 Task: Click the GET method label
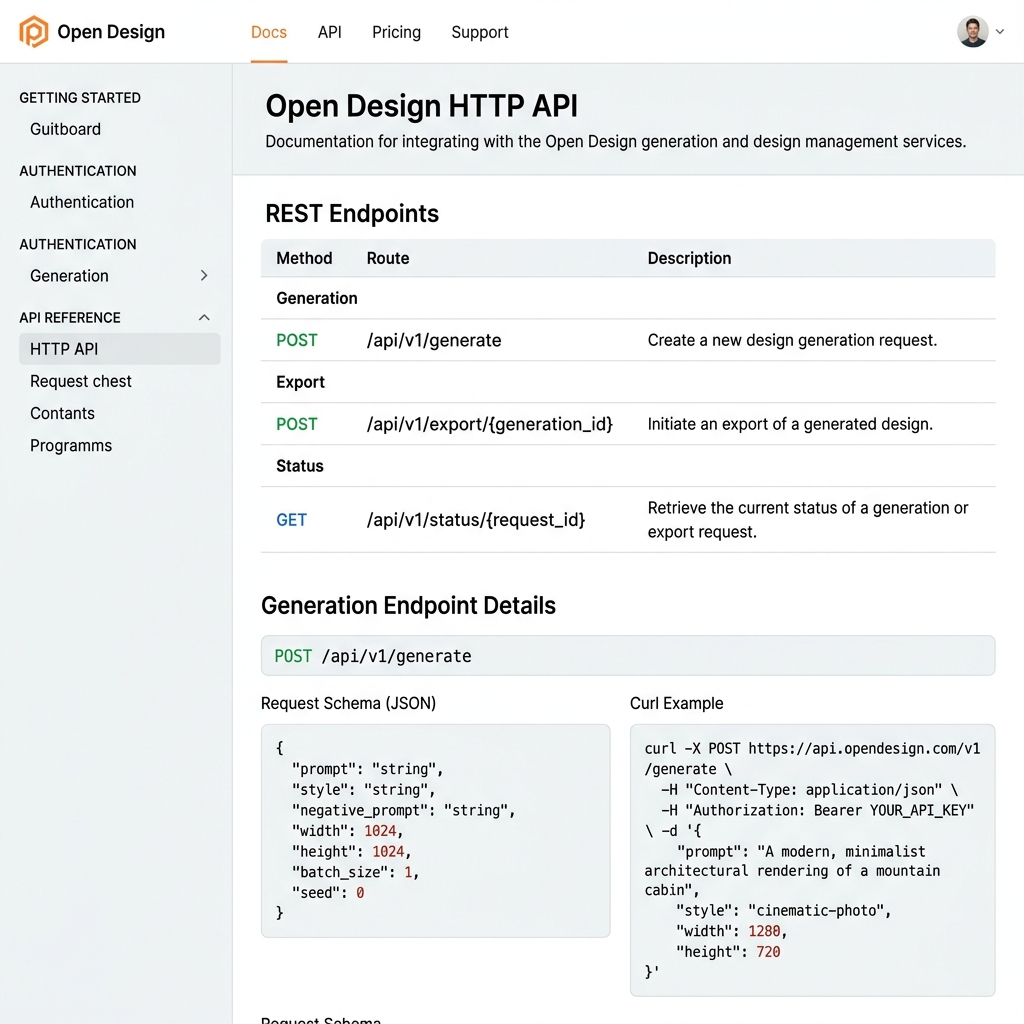tap(291, 520)
